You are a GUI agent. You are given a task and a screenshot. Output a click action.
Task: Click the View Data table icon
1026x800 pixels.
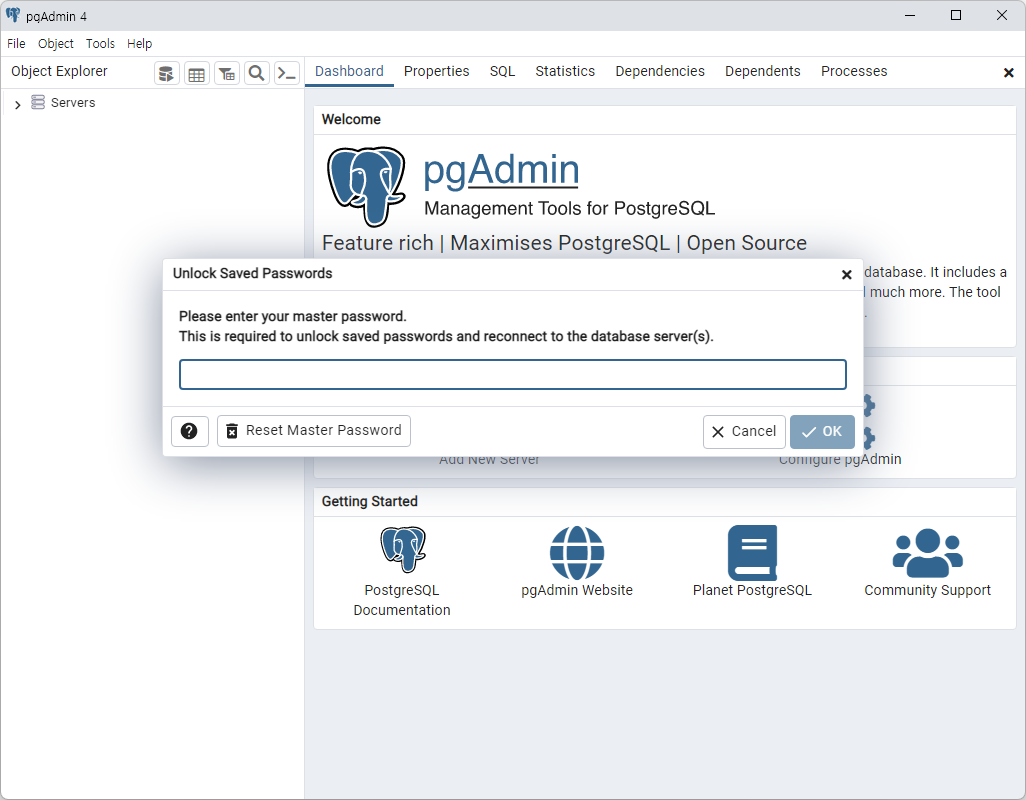[x=196, y=73]
